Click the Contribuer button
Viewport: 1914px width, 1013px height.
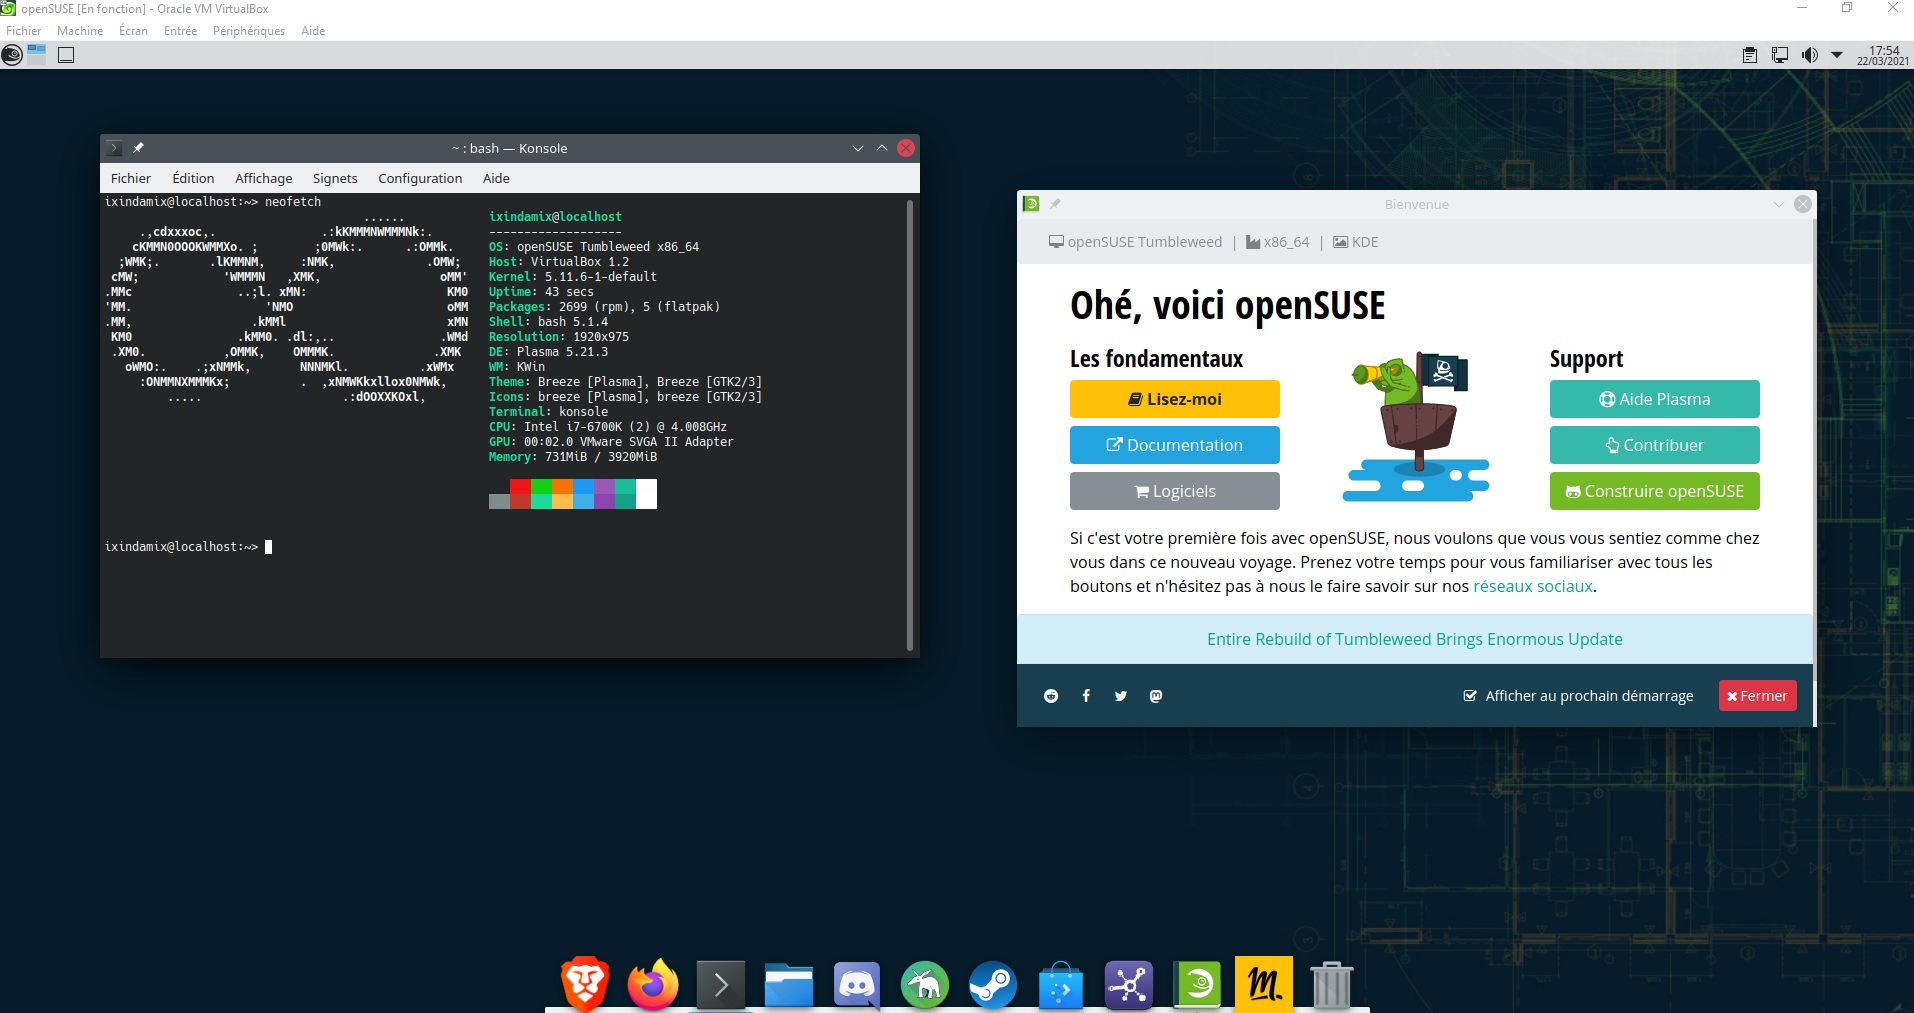(x=1655, y=445)
